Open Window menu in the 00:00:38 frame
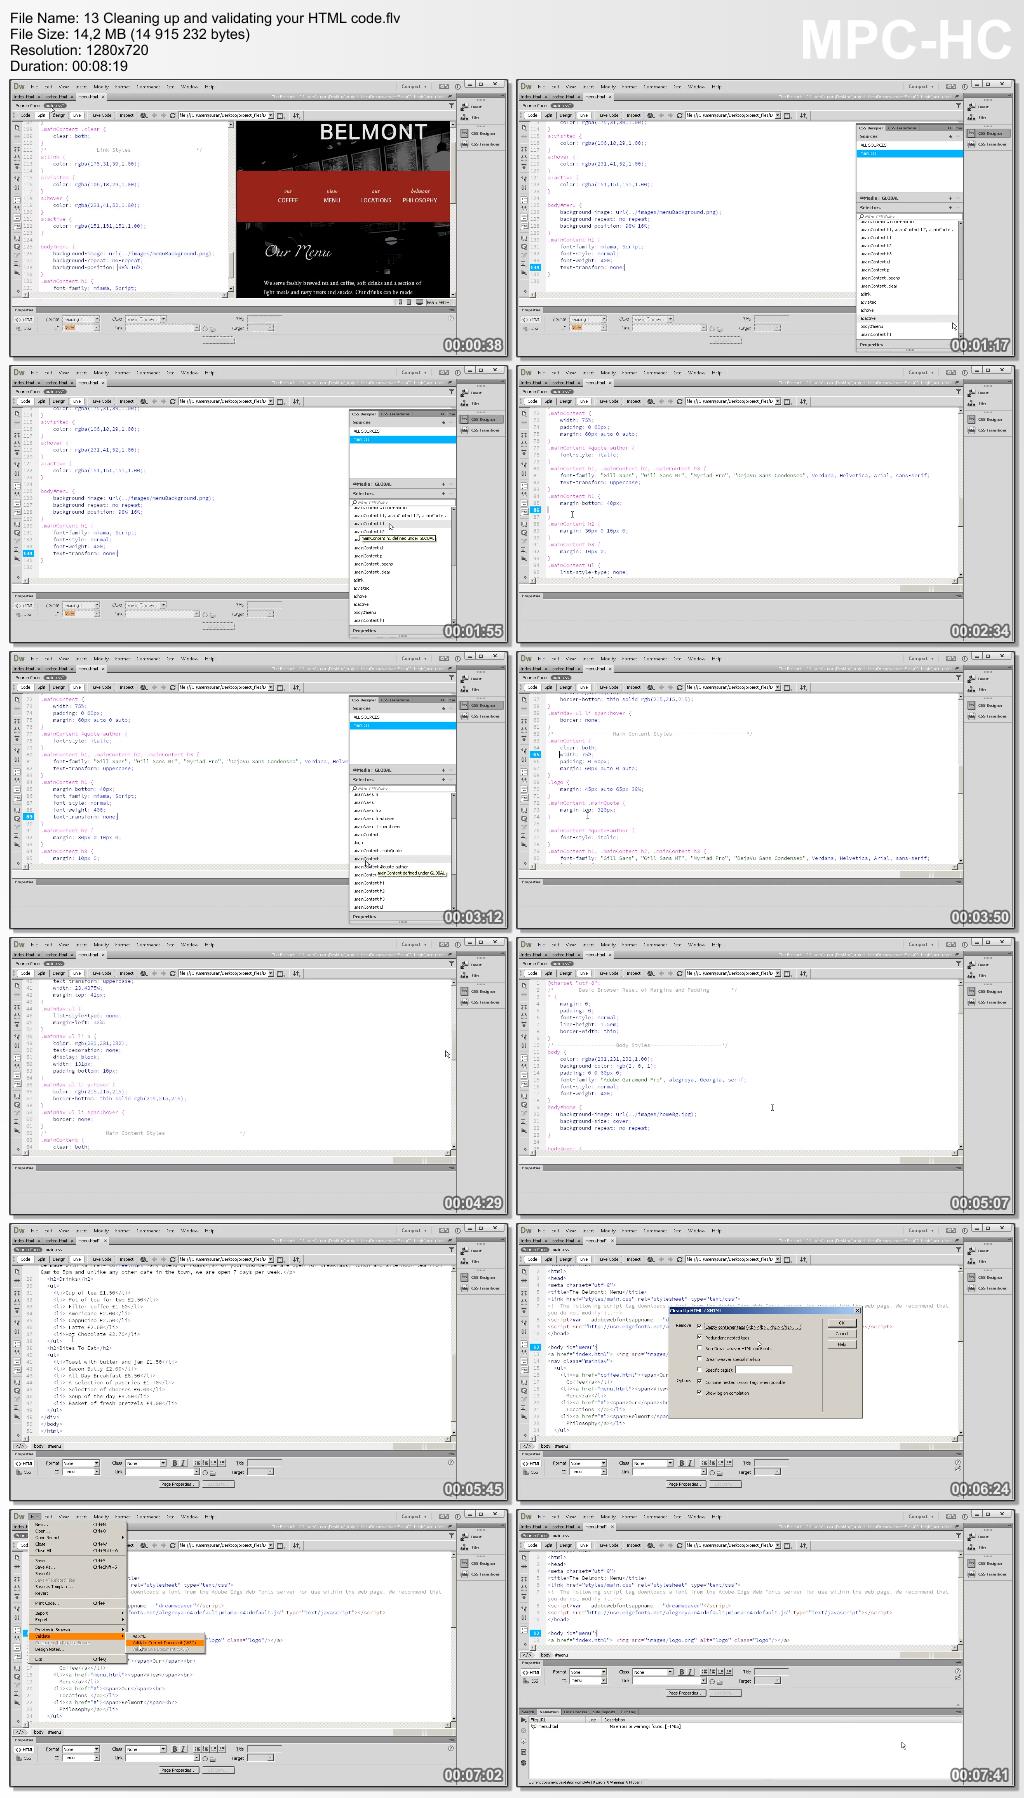This screenshot has height=1798, width=1024. 190,87
